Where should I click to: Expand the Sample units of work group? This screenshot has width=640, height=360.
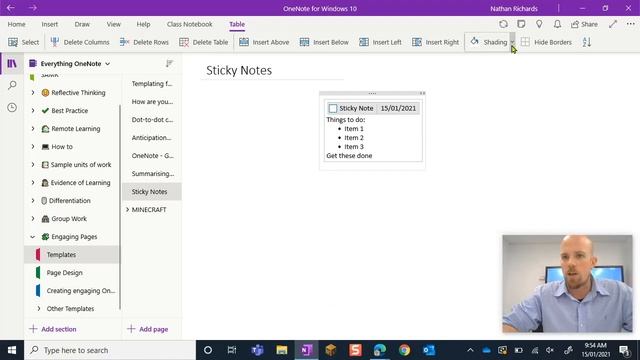(x=33, y=164)
